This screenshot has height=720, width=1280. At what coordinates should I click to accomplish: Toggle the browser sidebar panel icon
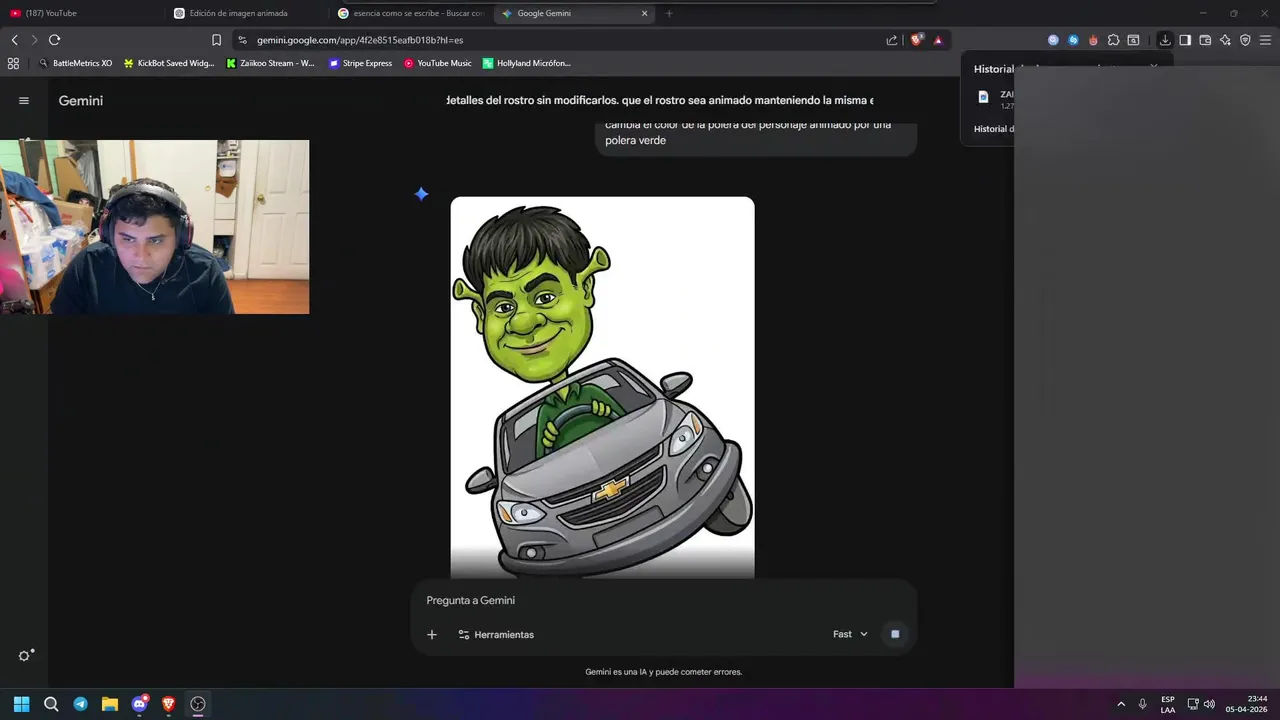point(1185,40)
